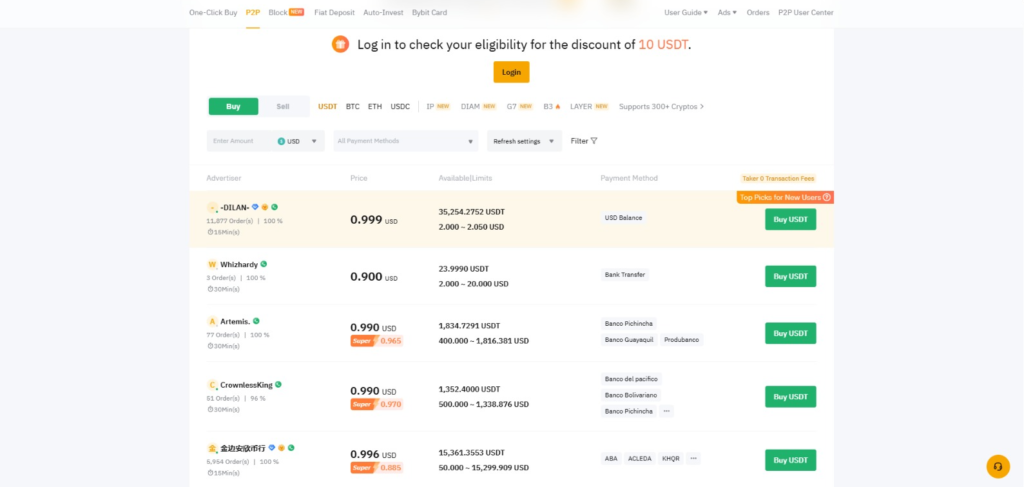Switch to Buy mode

point(233,106)
